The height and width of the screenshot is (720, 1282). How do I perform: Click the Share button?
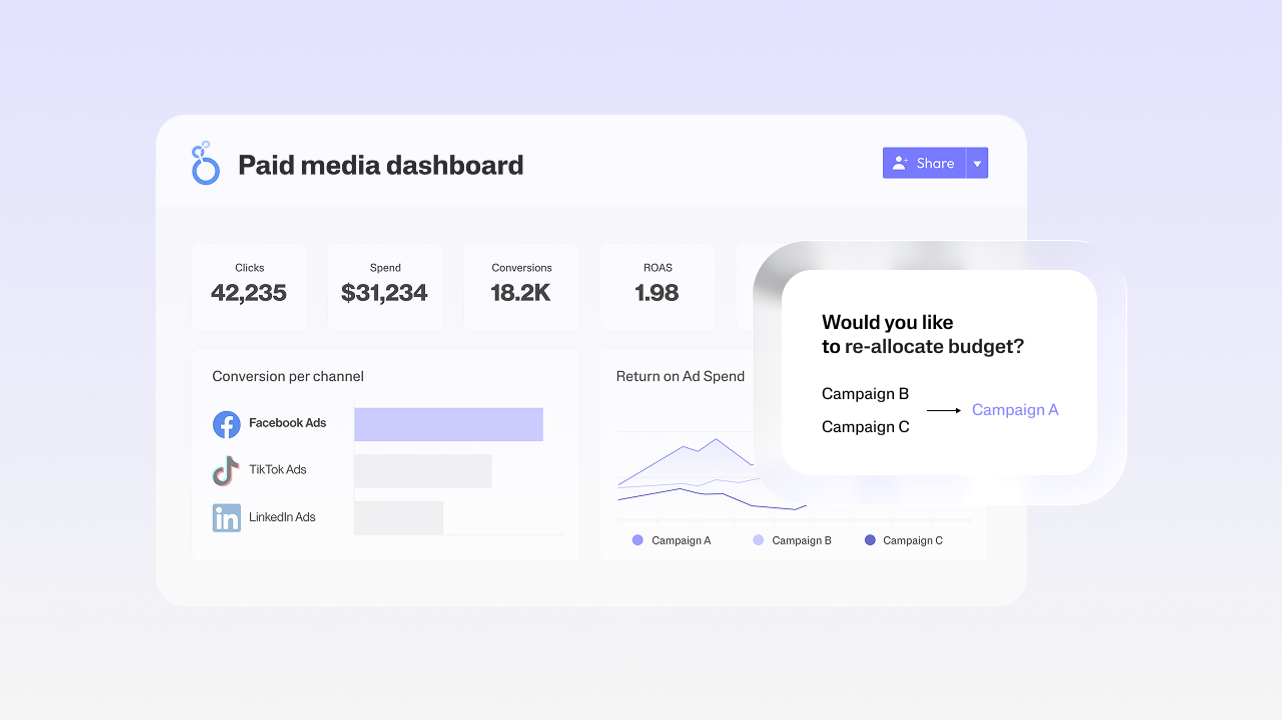[924, 163]
